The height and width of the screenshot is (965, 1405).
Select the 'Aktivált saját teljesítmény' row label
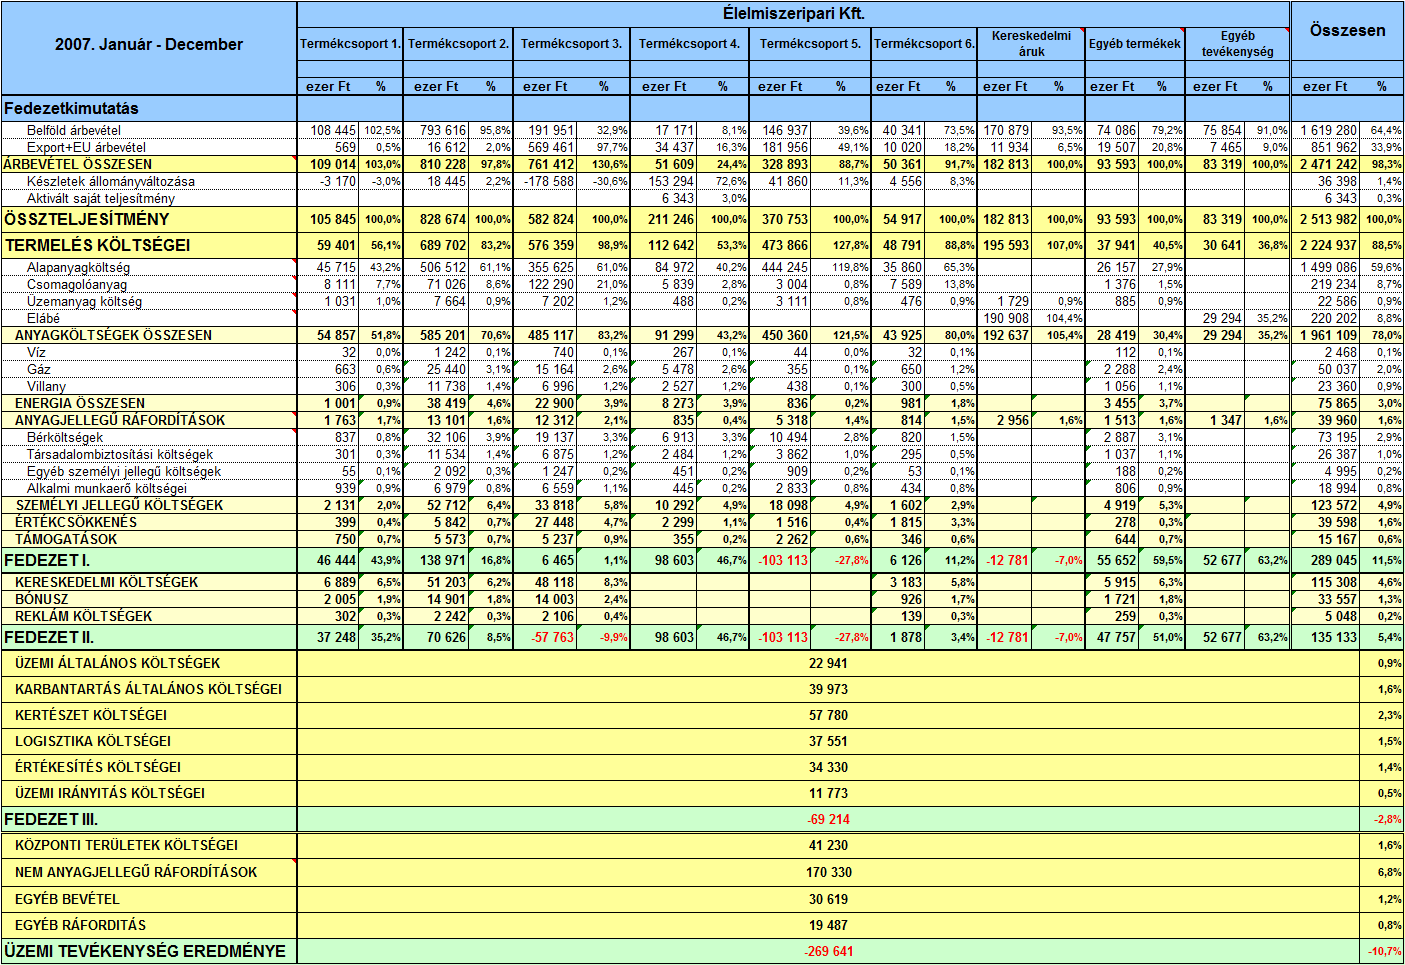coord(101,199)
